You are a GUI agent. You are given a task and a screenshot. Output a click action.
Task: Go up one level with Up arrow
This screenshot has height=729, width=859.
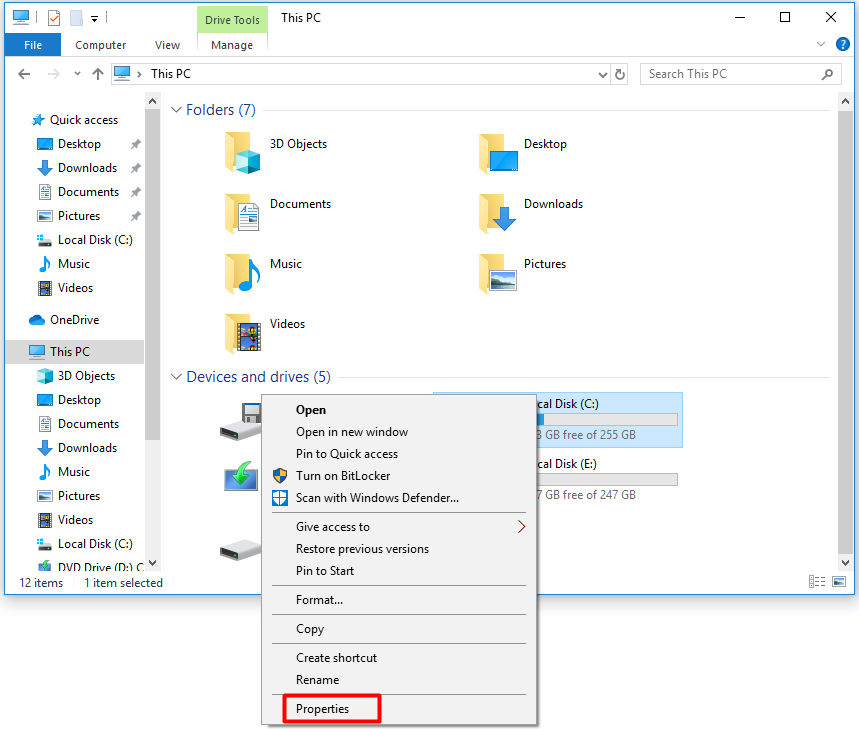click(x=98, y=74)
